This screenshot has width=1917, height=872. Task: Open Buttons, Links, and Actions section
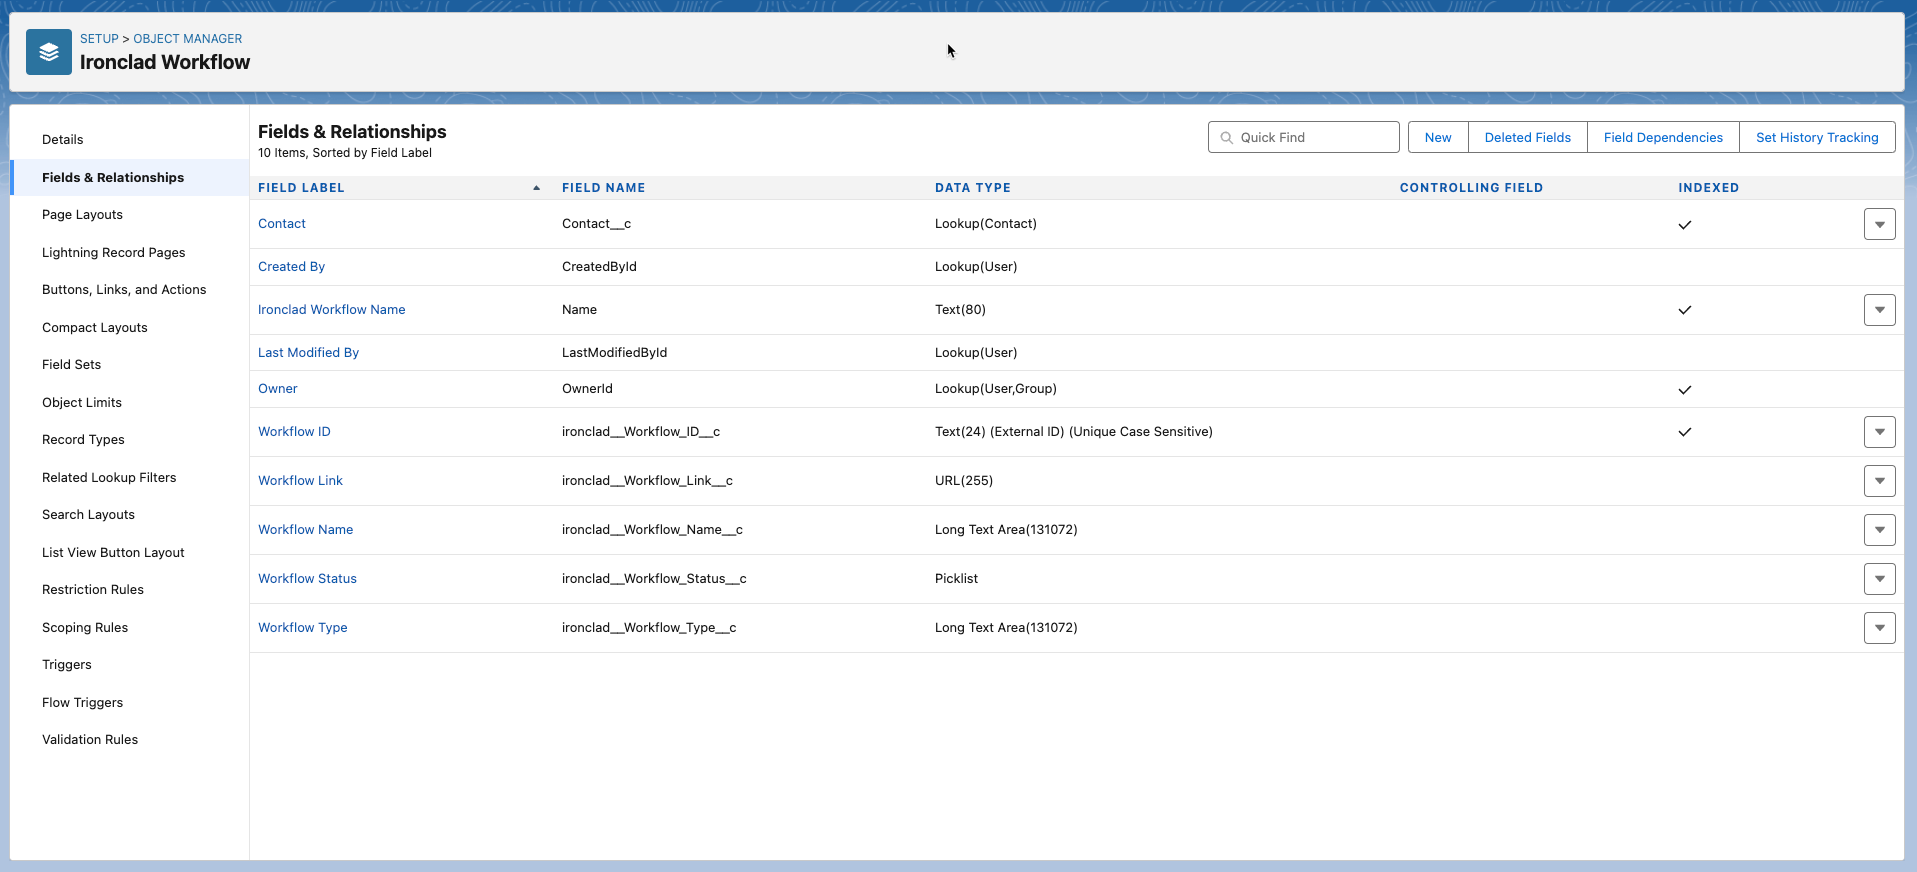point(124,290)
